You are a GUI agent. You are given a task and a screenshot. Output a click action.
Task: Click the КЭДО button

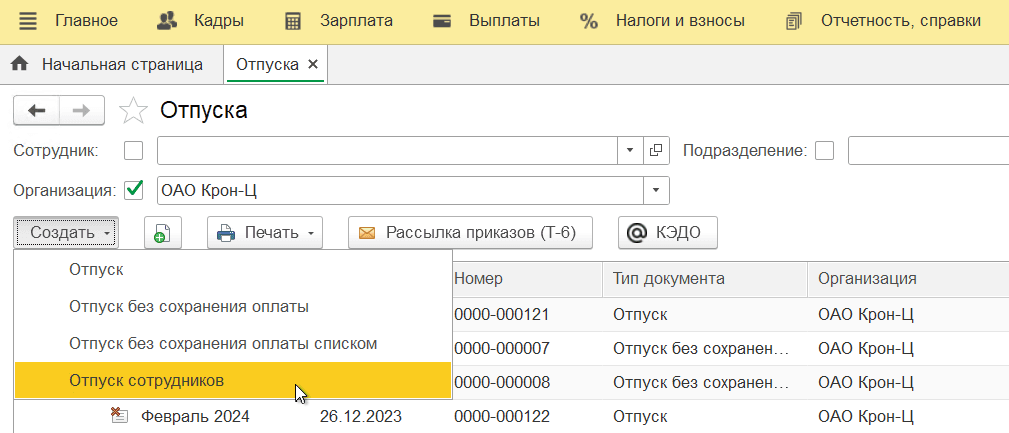[x=667, y=232]
